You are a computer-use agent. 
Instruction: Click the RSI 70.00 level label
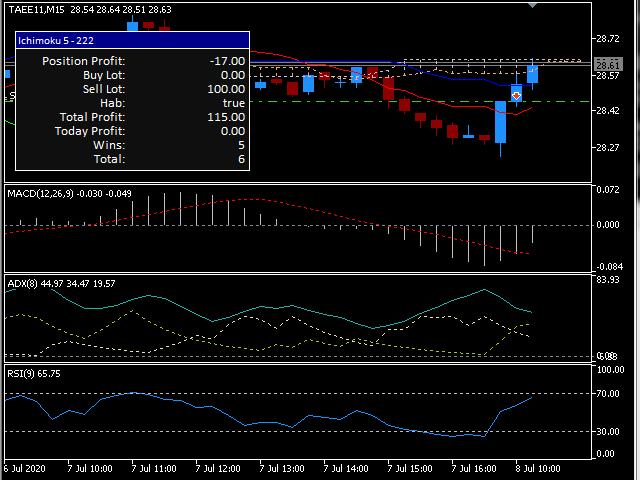click(x=609, y=394)
